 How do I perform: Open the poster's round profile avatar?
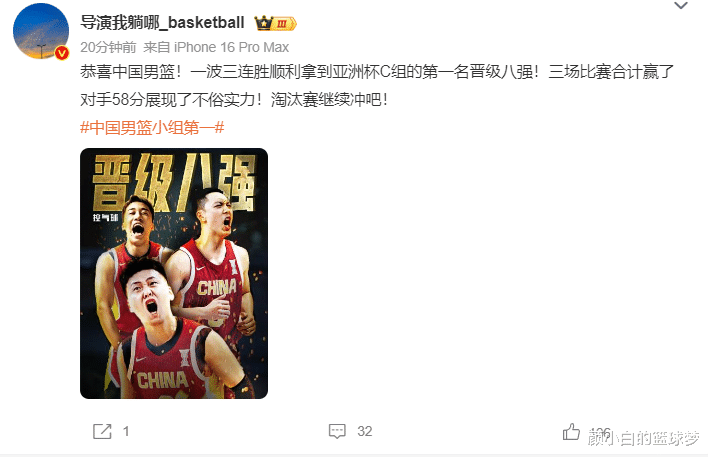click(x=41, y=31)
